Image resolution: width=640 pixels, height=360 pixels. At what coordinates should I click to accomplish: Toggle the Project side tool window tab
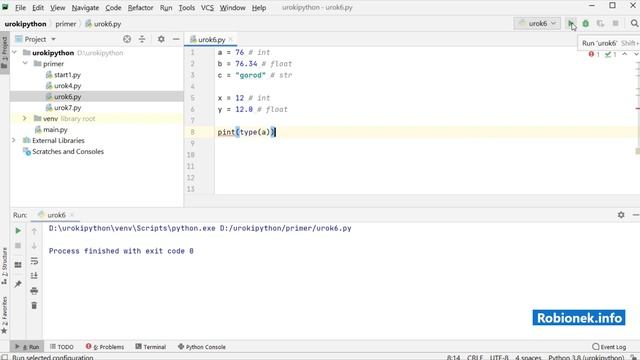(x=4, y=52)
